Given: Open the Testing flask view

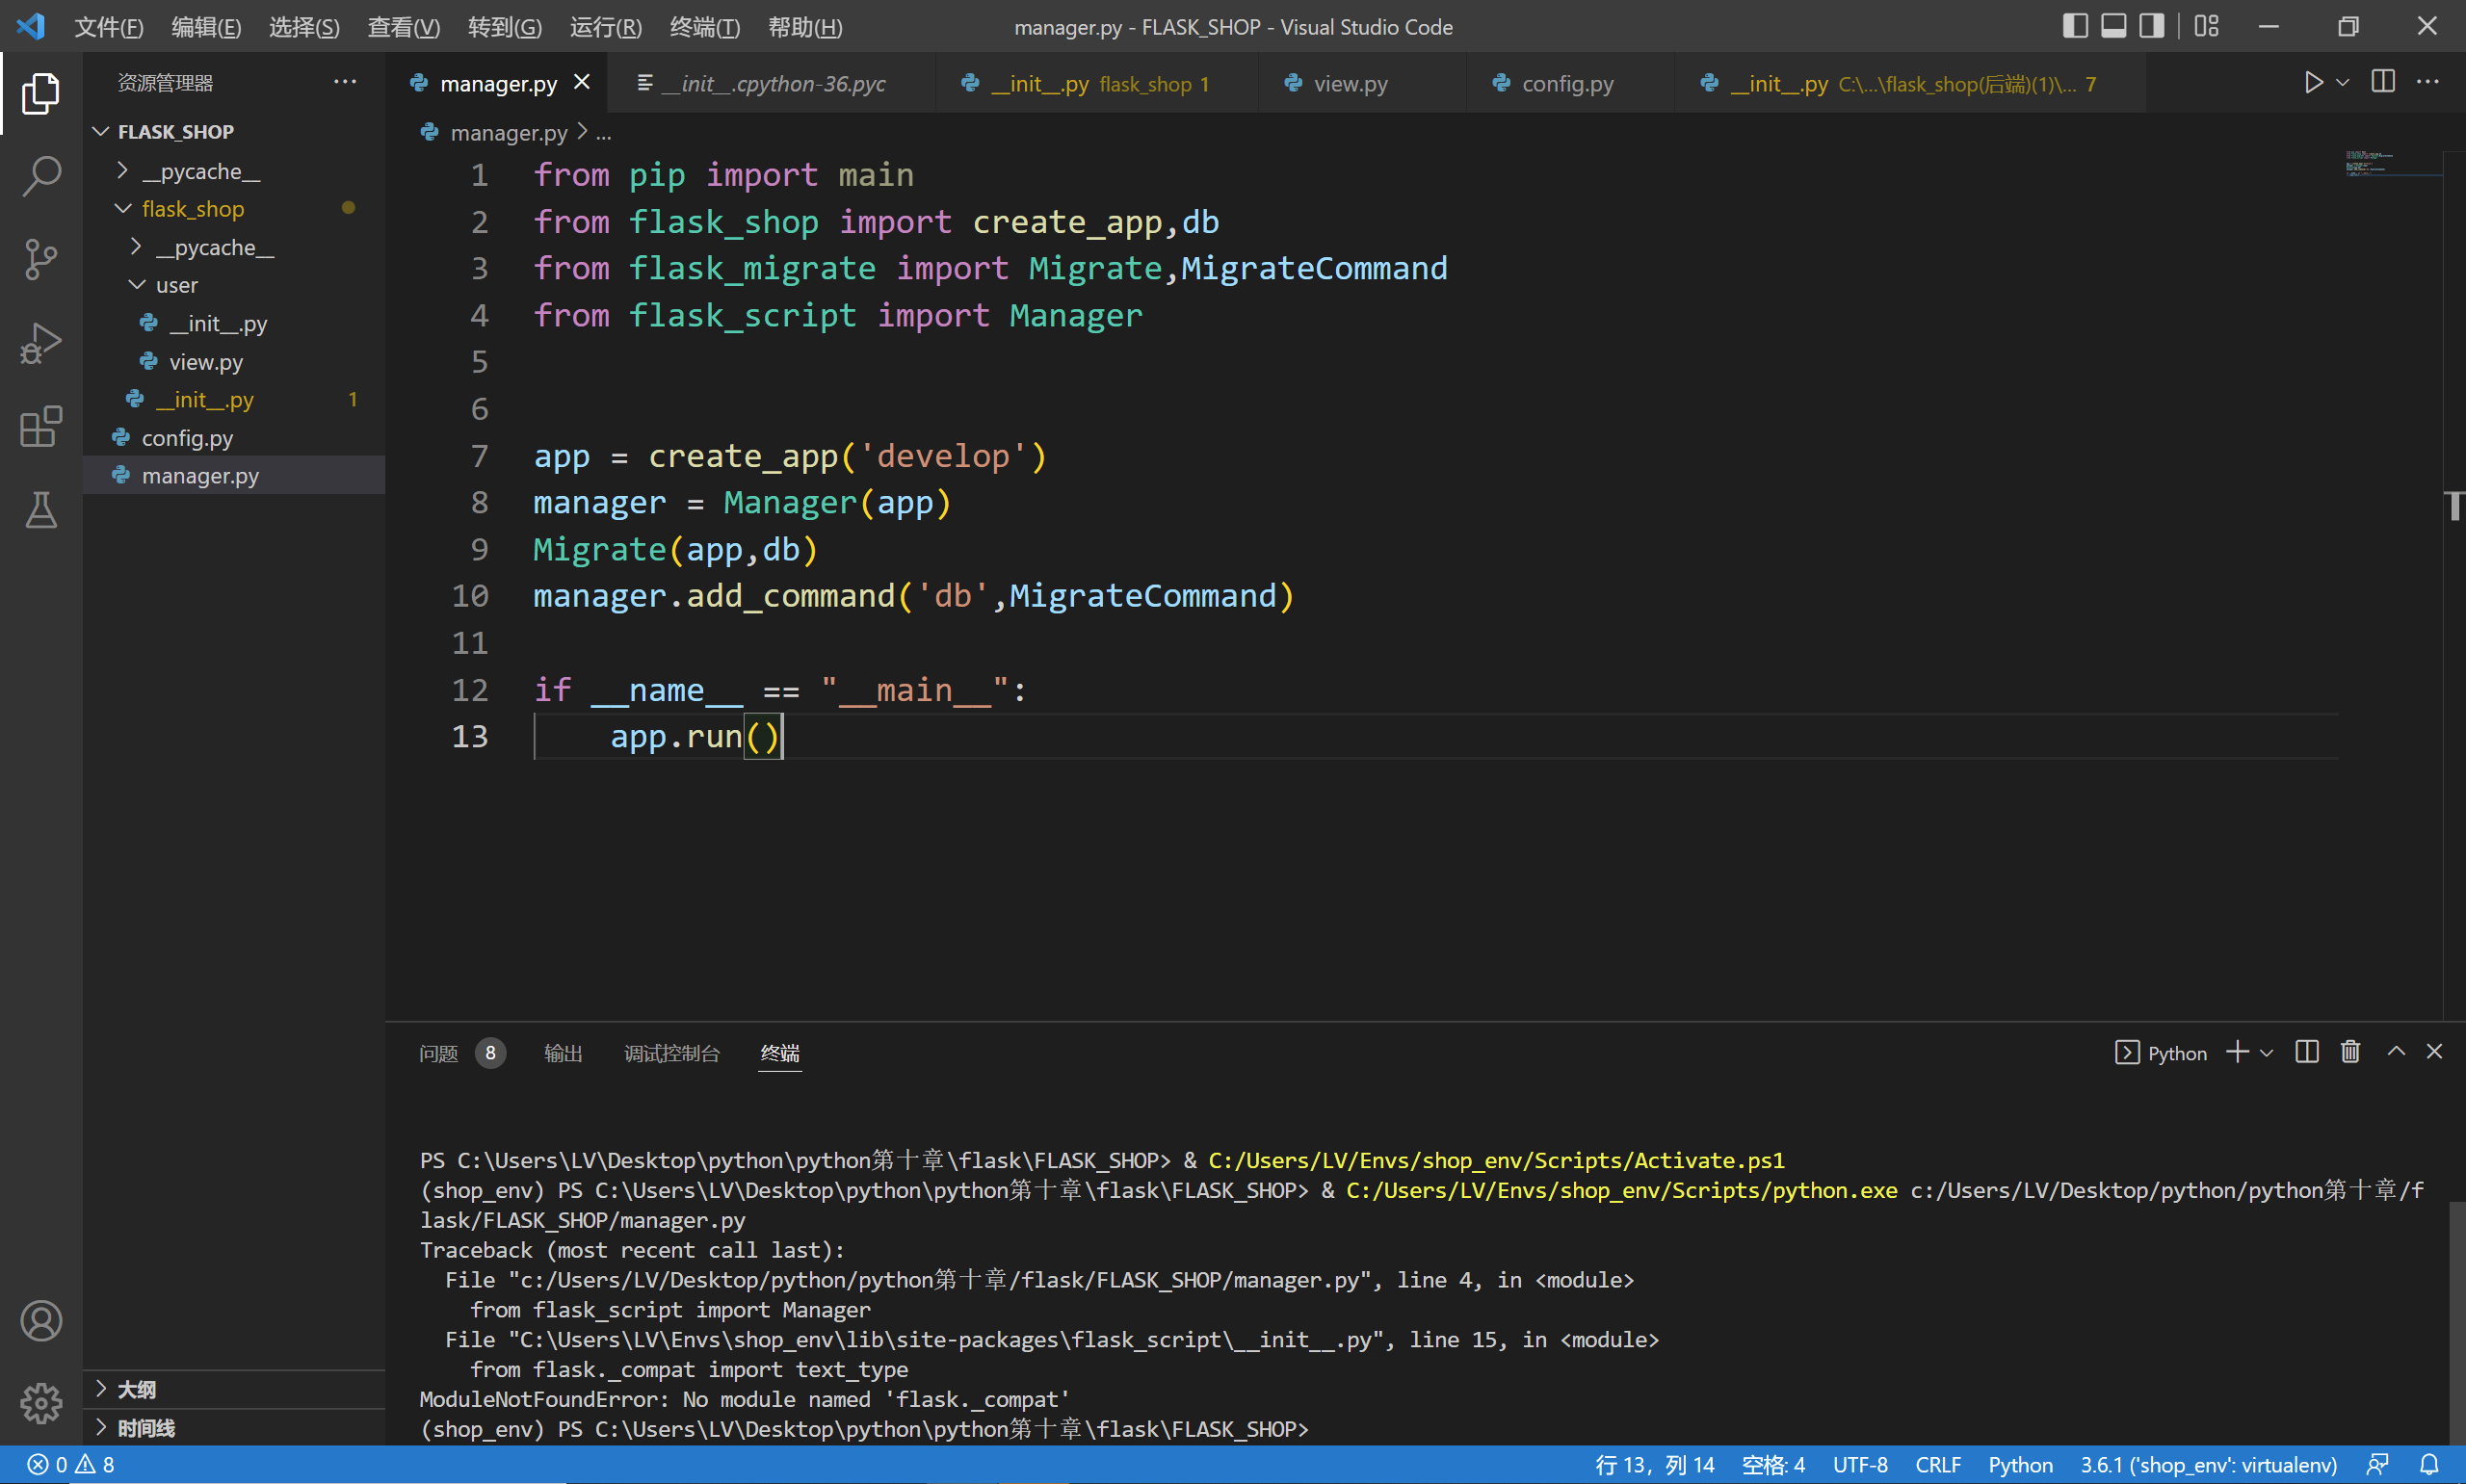Looking at the screenshot, I should [x=41, y=510].
